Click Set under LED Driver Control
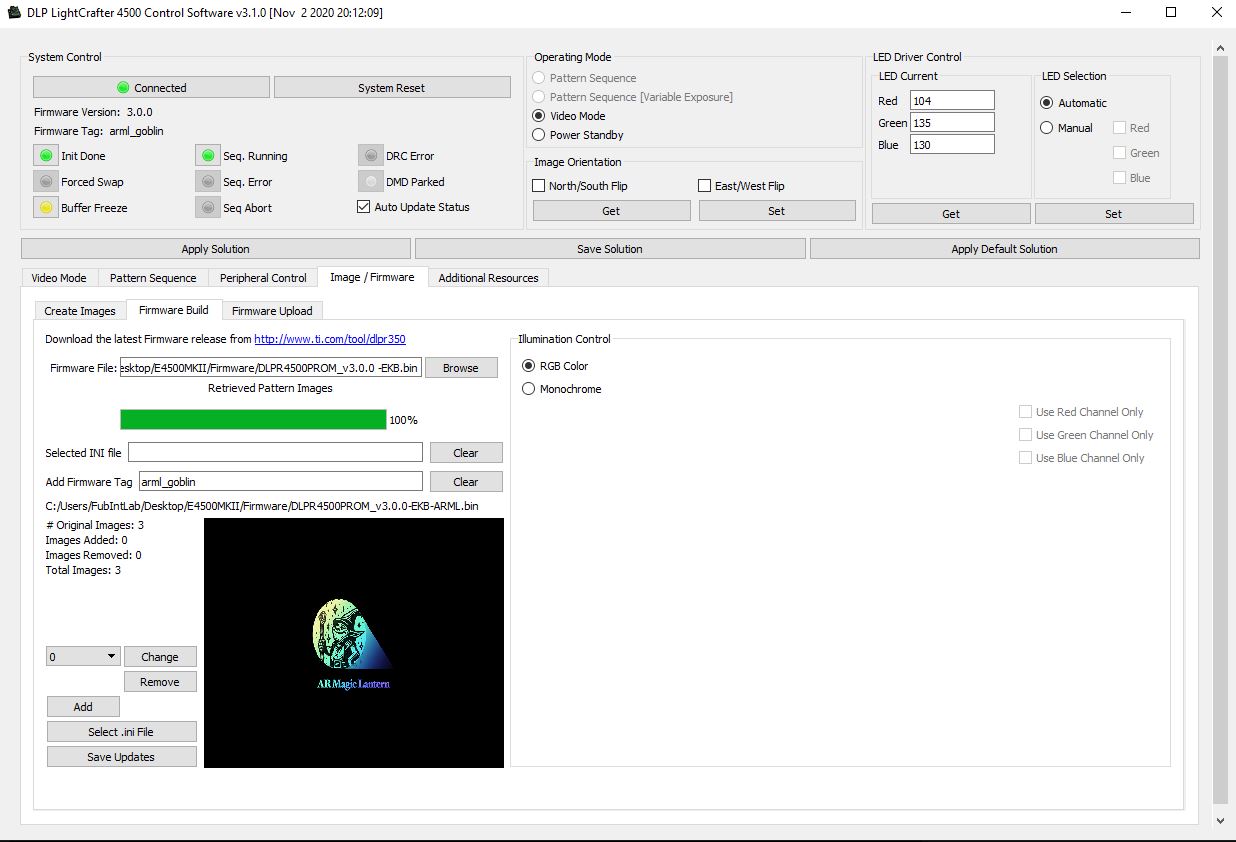 click(x=1114, y=214)
